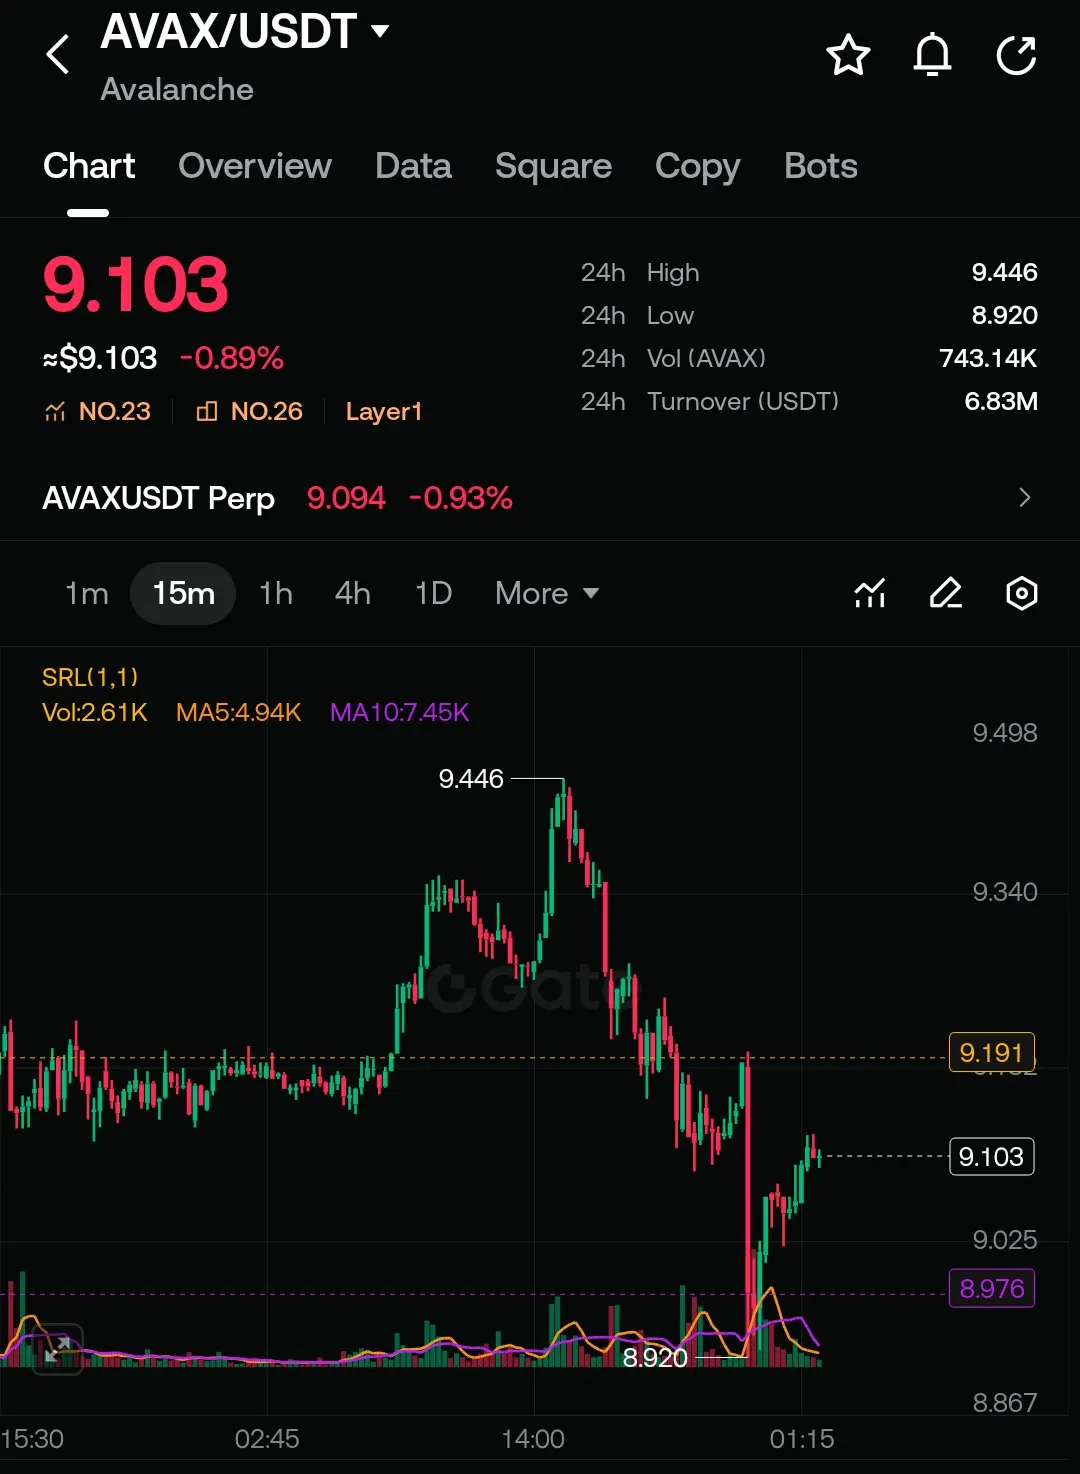Tap the 9.446 high marker on chart
This screenshot has height=1474, width=1080.
[471, 779]
